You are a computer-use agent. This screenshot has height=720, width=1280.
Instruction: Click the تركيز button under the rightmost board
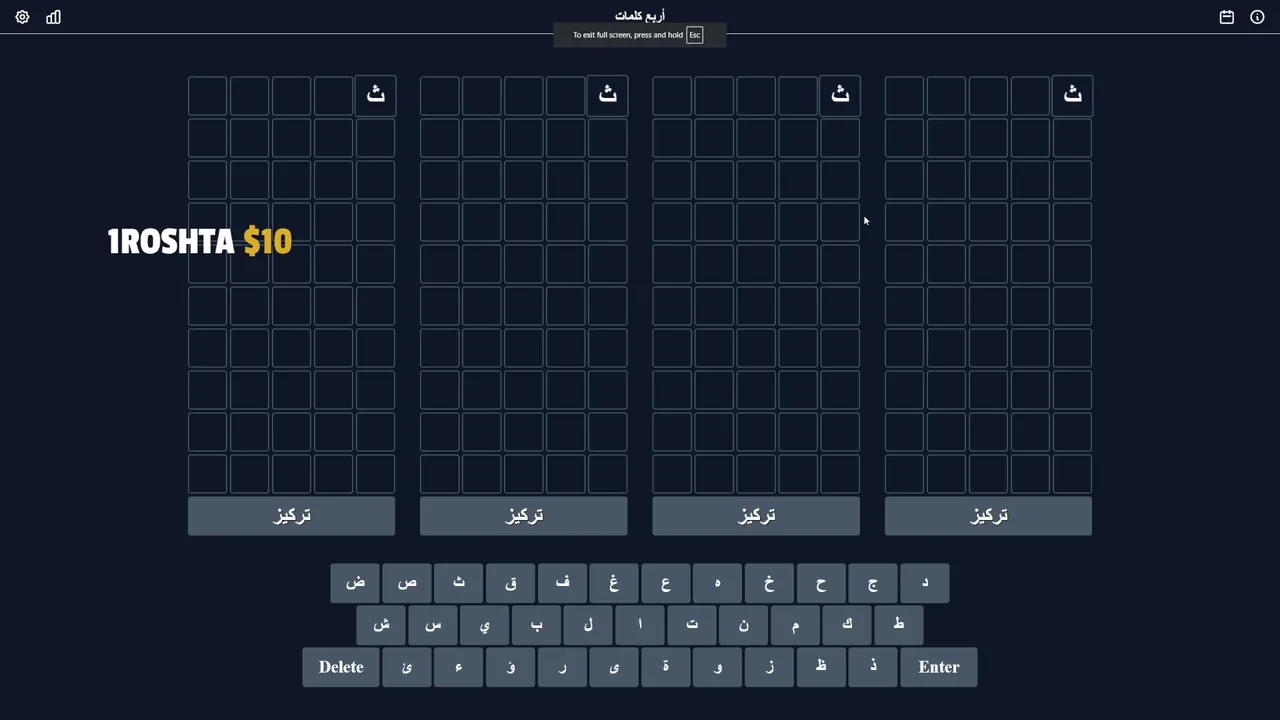988,516
